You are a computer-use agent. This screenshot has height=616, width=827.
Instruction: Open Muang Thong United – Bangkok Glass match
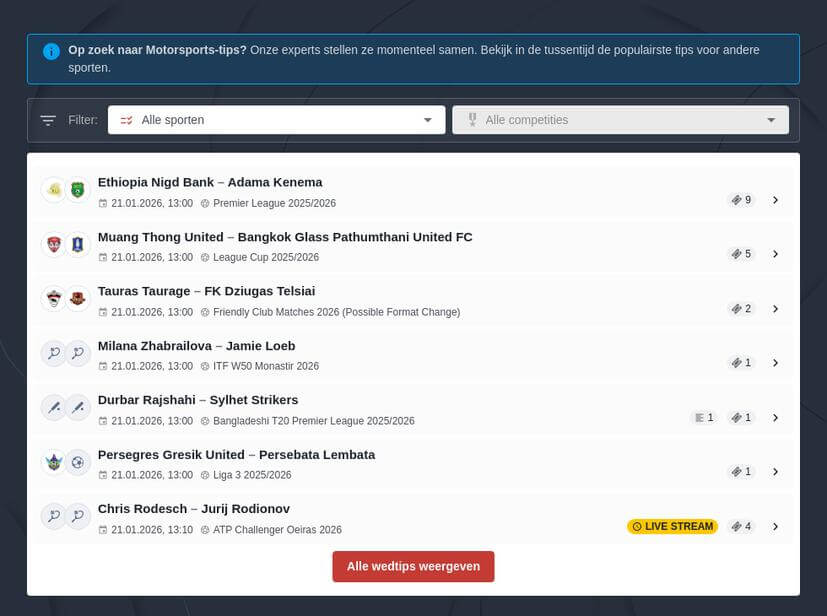[x=285, y=237]
